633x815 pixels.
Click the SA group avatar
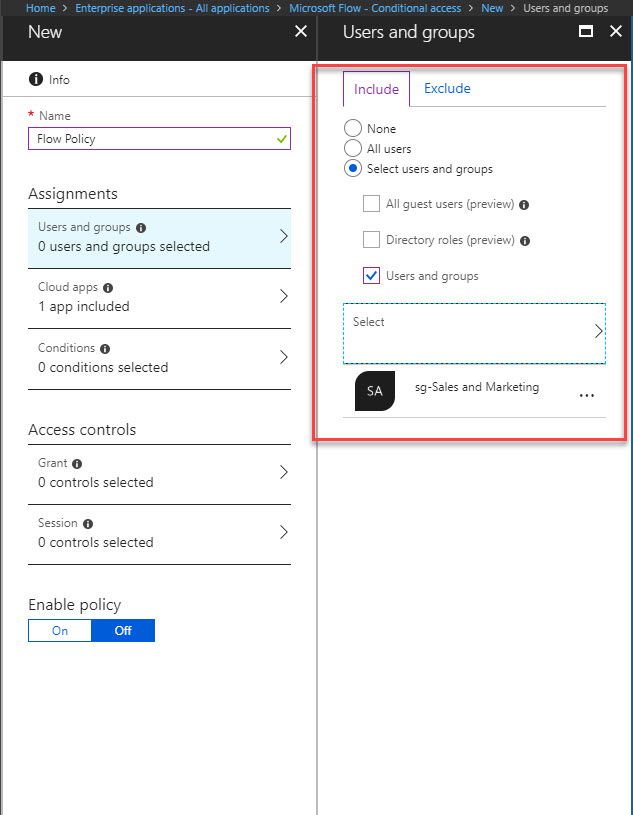(x=375, y=391)
